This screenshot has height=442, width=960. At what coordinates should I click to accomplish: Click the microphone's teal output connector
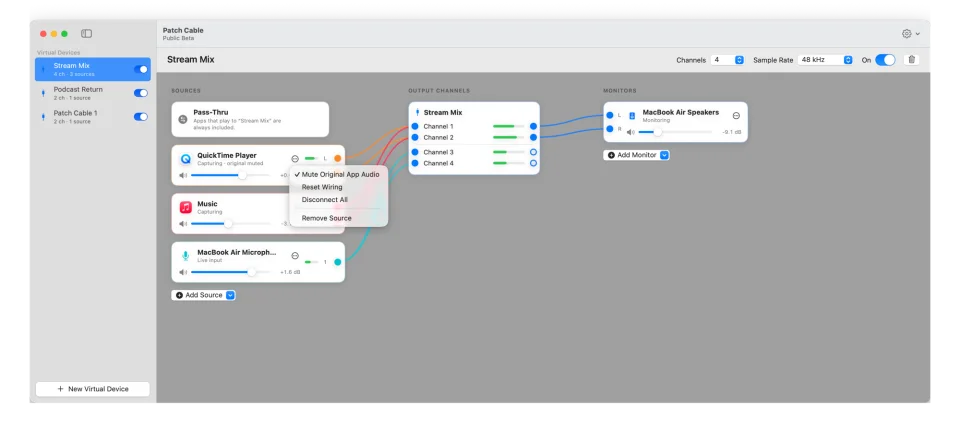click(x=337, y=262)
